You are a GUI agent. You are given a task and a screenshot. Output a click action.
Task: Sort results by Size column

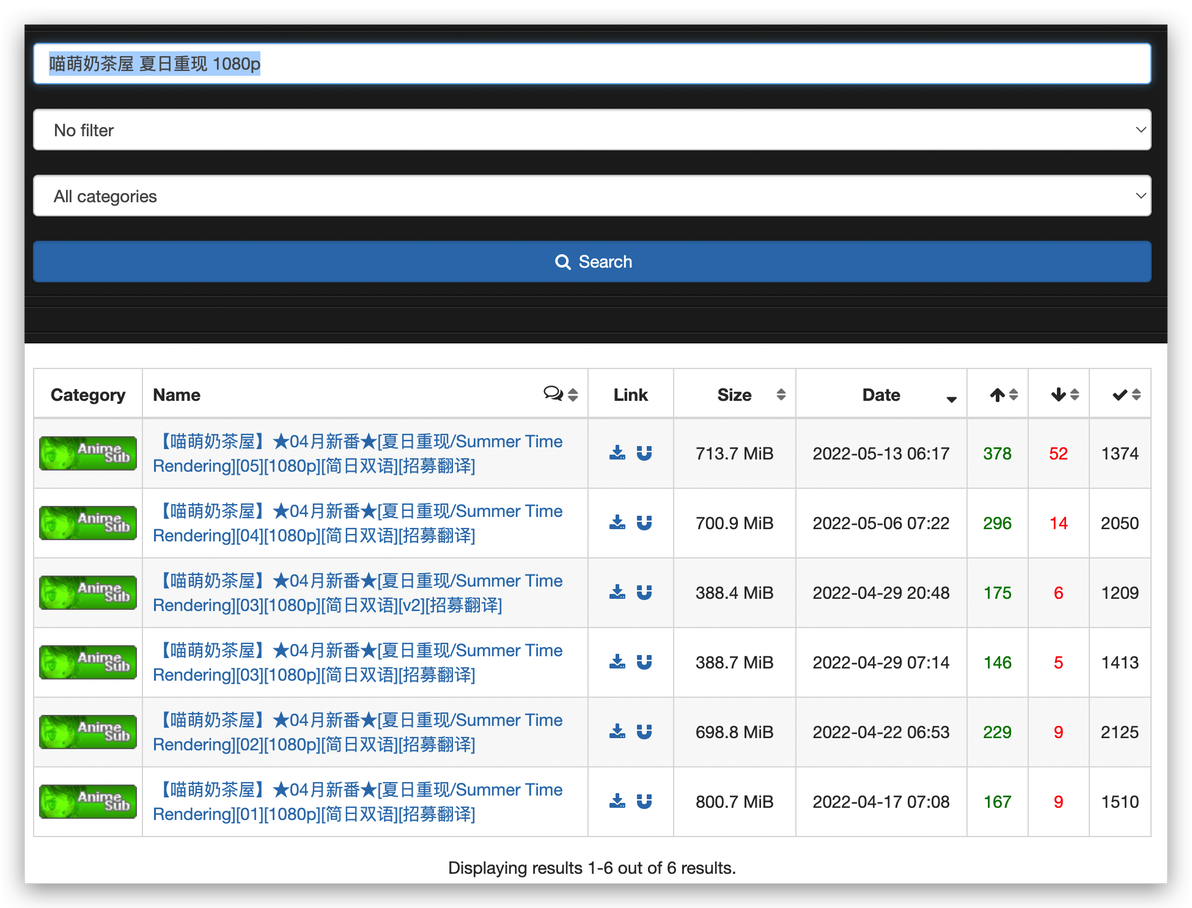click(x=734, y=394)
